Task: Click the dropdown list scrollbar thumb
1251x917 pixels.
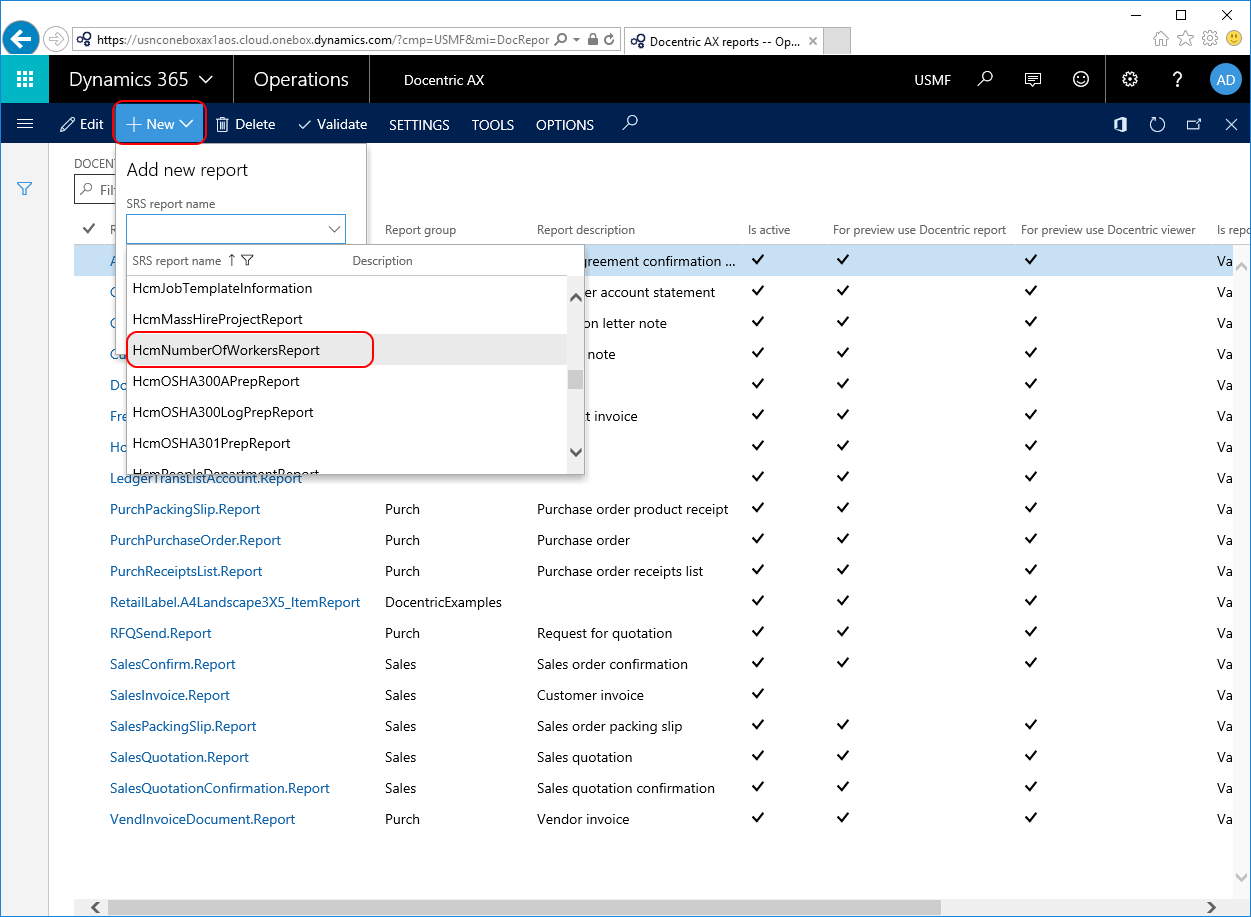Action: (x=575, y=379)
